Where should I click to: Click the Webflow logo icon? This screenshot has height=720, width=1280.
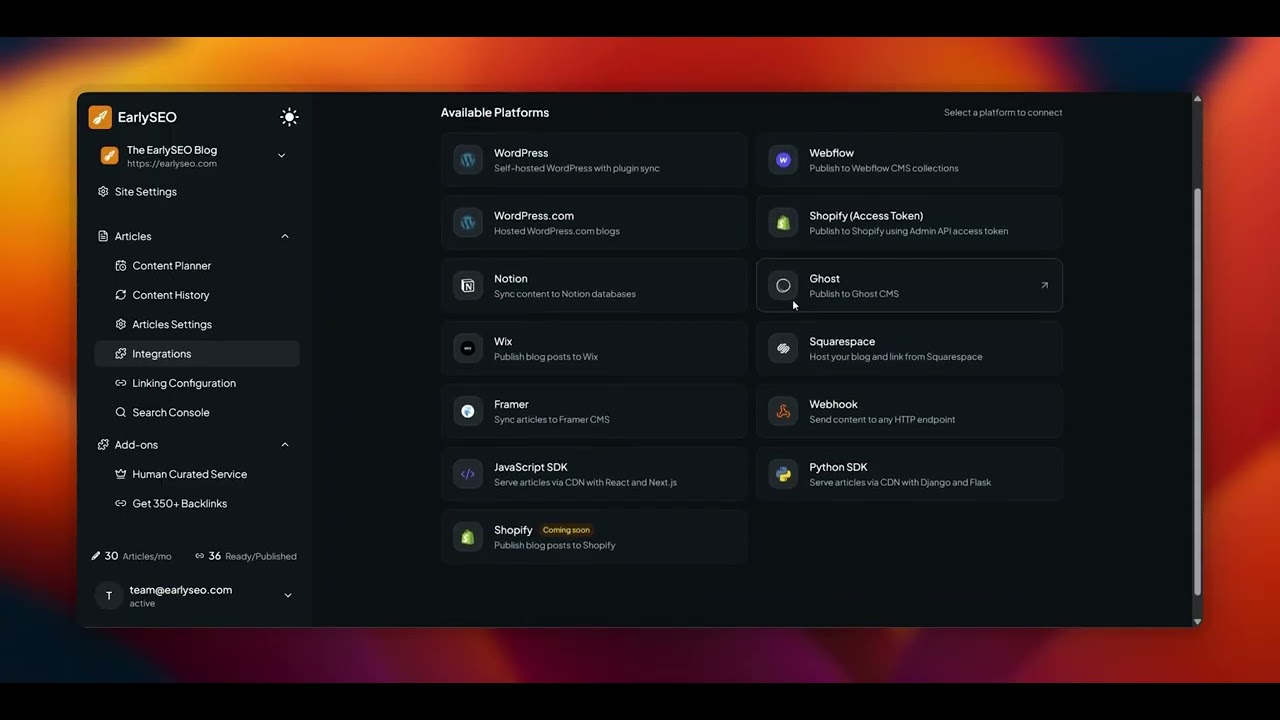783,160
